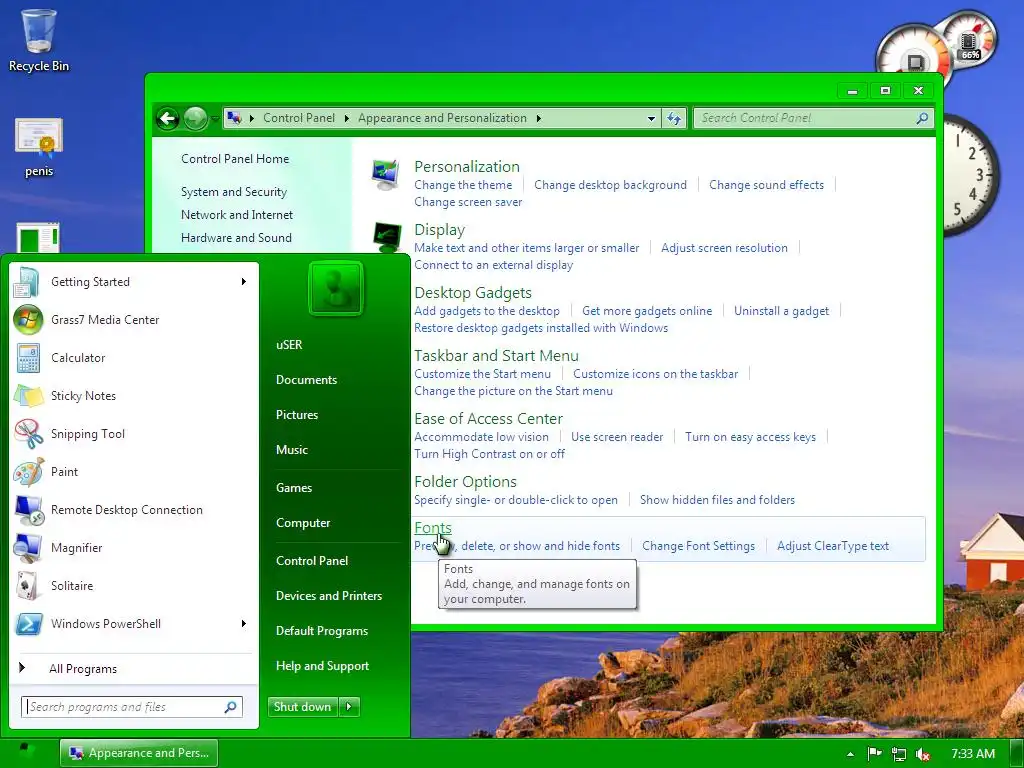Click in Search programs and files box

click(x=133, y=707)
